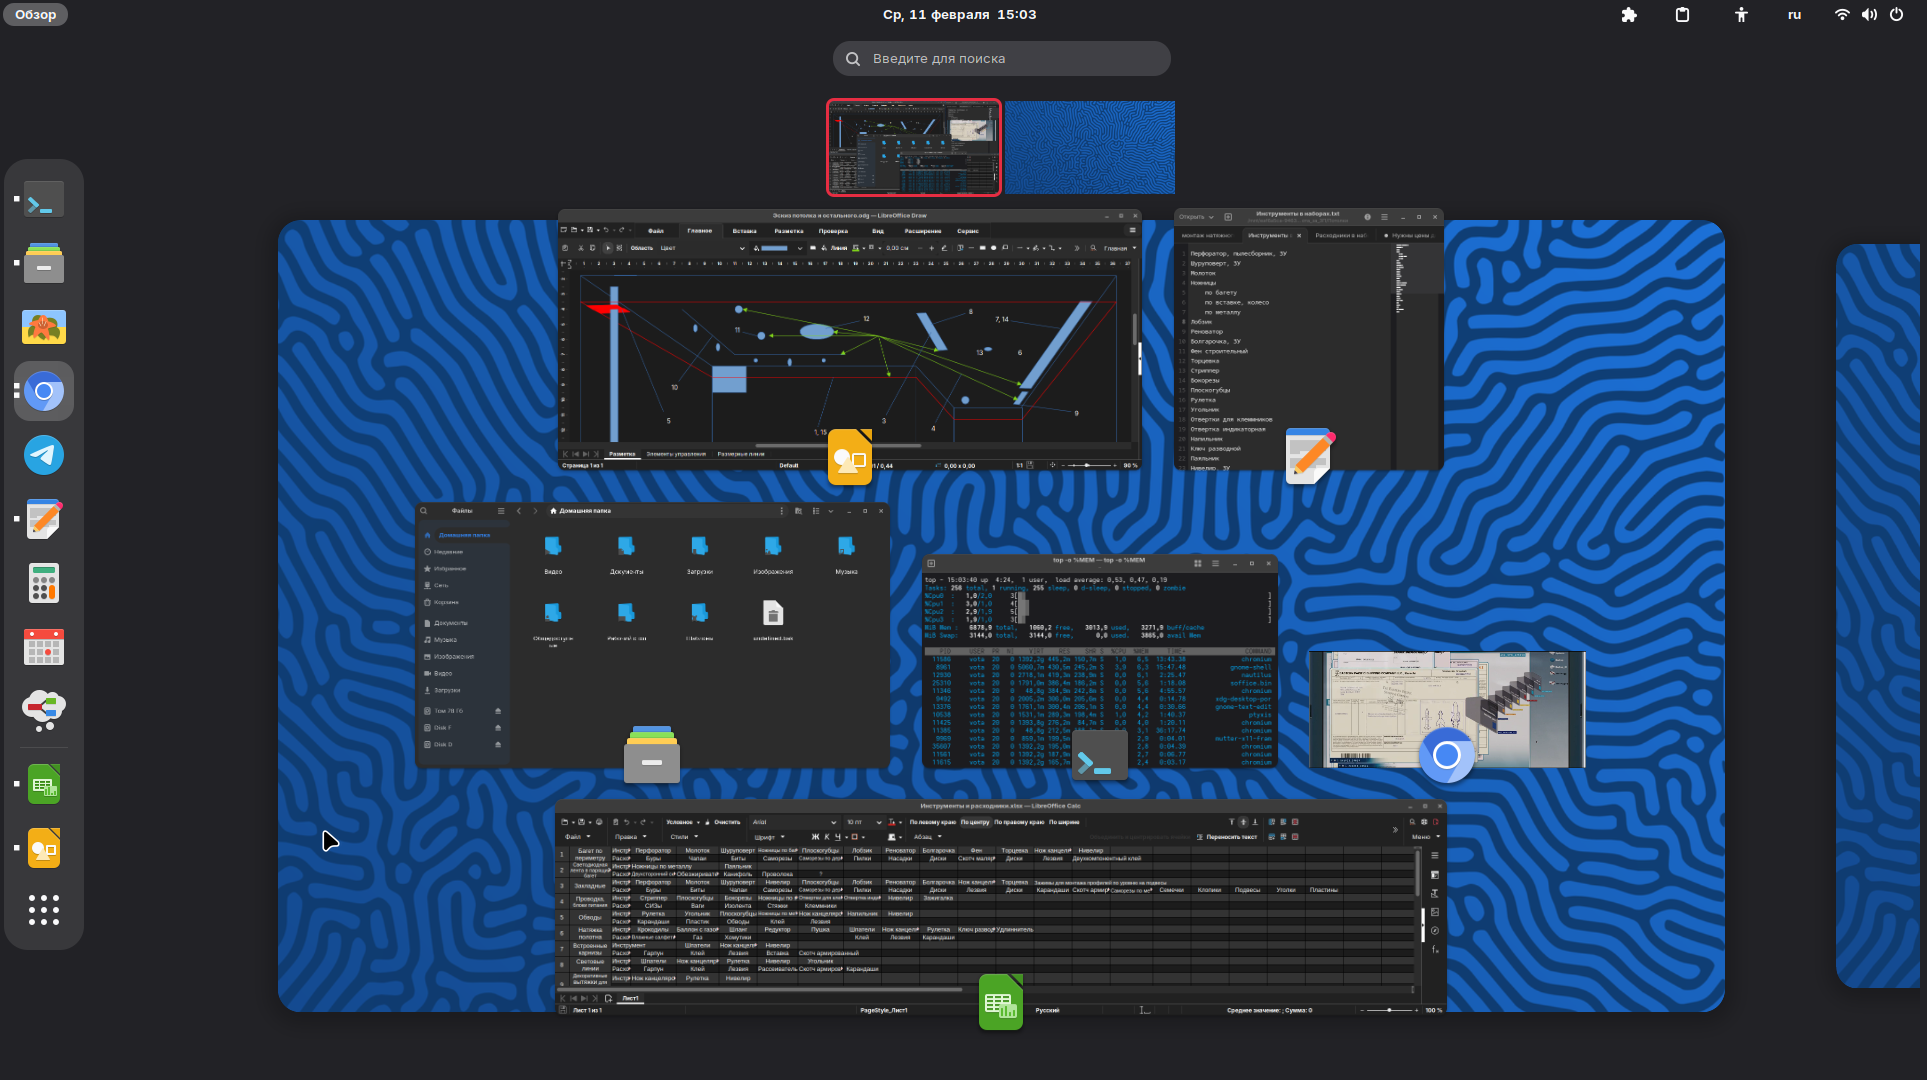
Task: Open the "ru" keyboard layout menu
Action: pos(1794,15)
